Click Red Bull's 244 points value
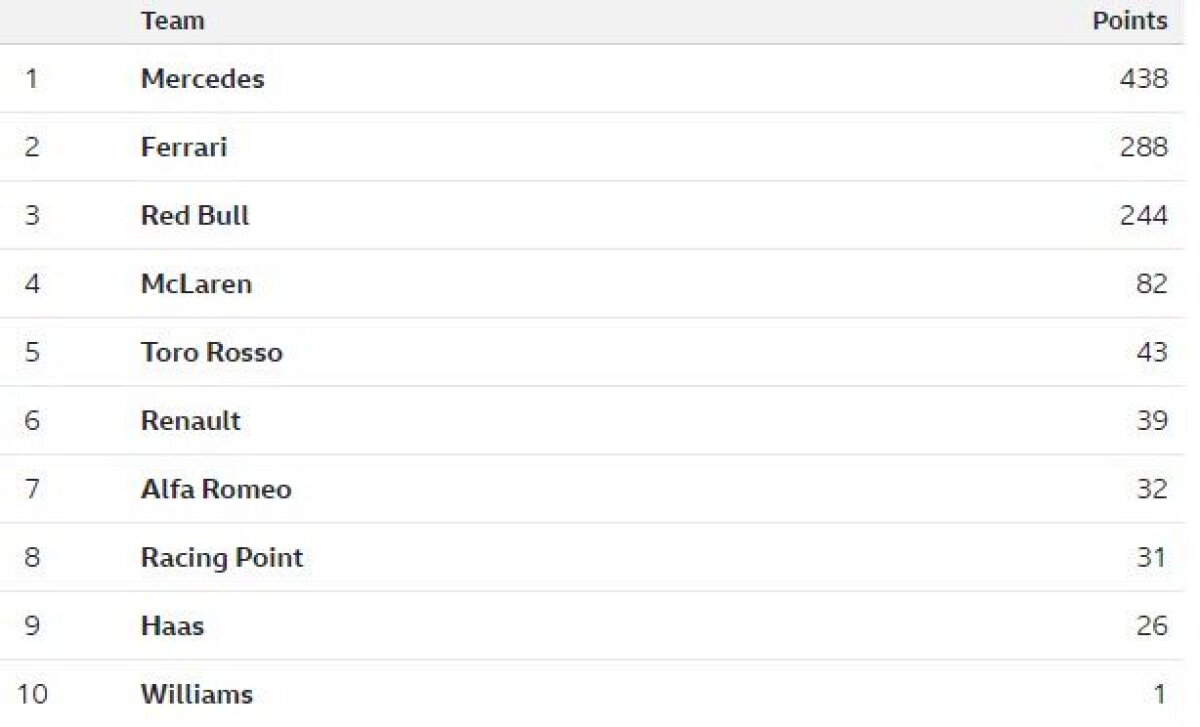The width and height of the screenshot is (1200, 727). coord(1143,216)
